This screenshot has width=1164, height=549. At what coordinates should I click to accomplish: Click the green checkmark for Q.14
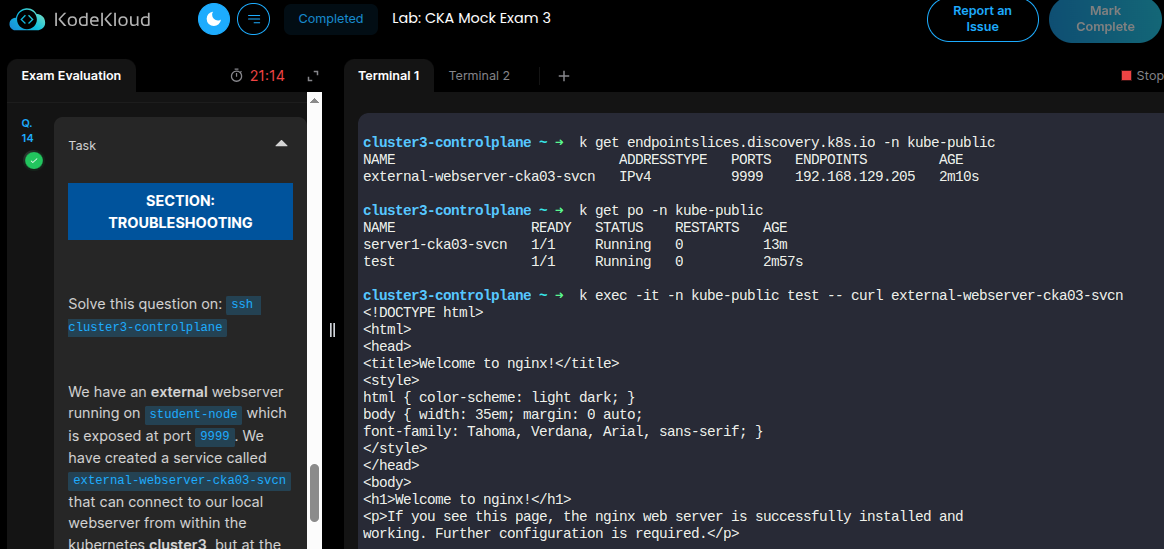(x=33, y=160)
